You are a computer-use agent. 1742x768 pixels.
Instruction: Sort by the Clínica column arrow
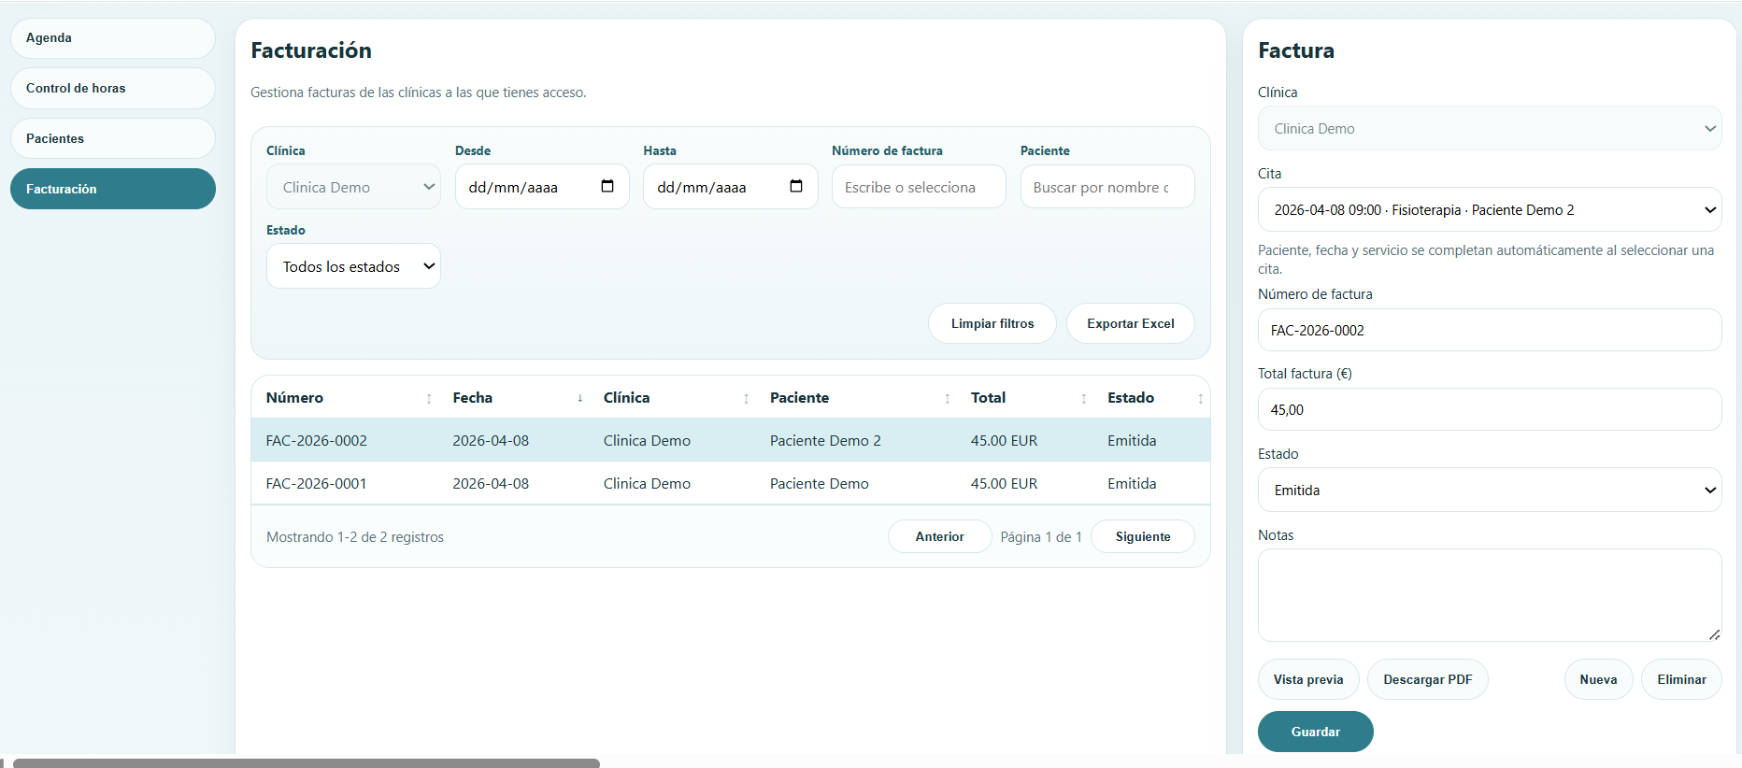point(746,399)
